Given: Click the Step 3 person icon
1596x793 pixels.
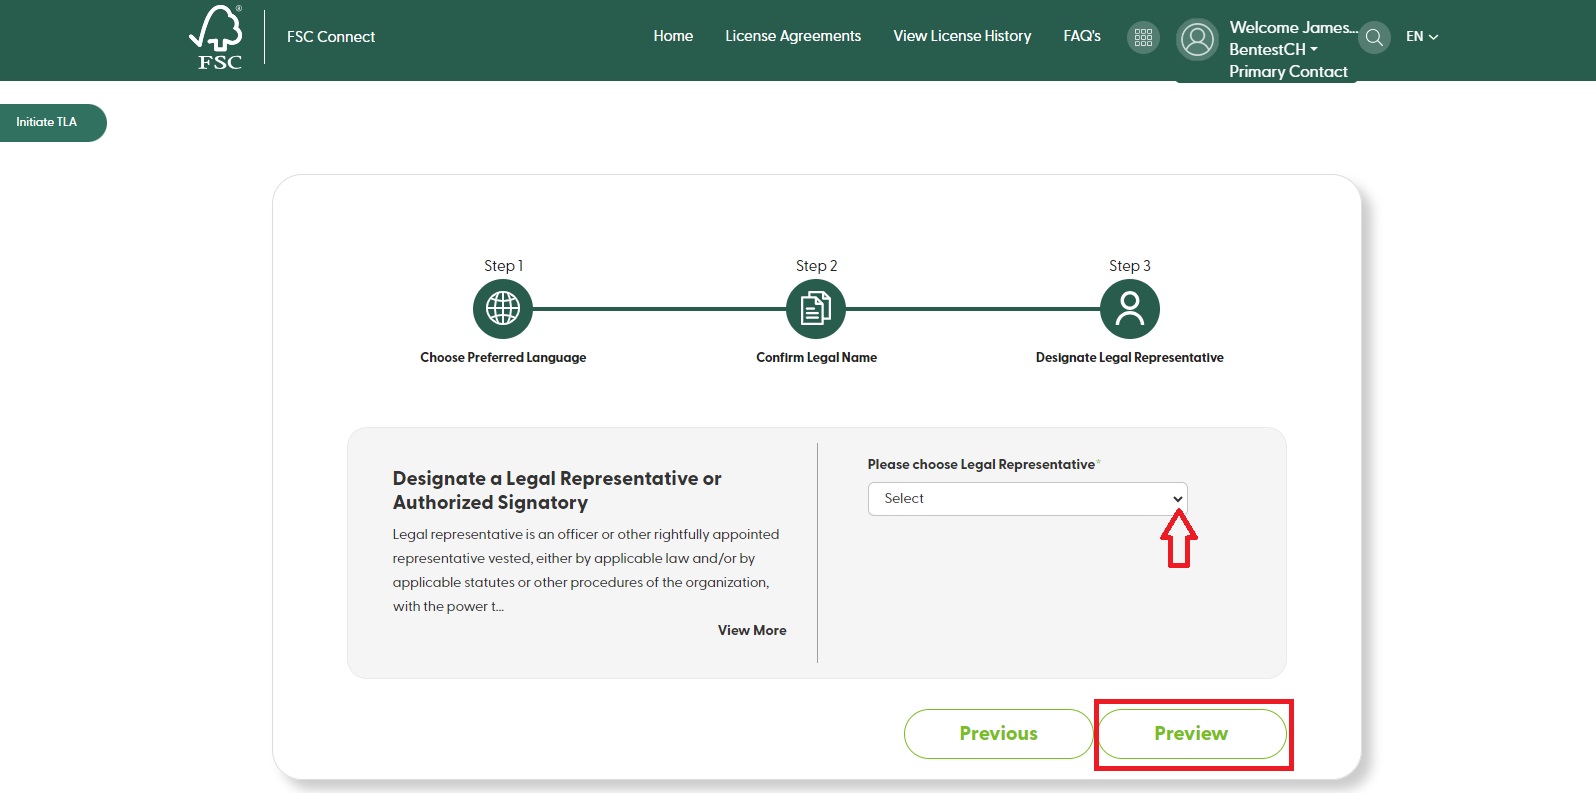Looking at the screenshot, I should [1129, 309].
